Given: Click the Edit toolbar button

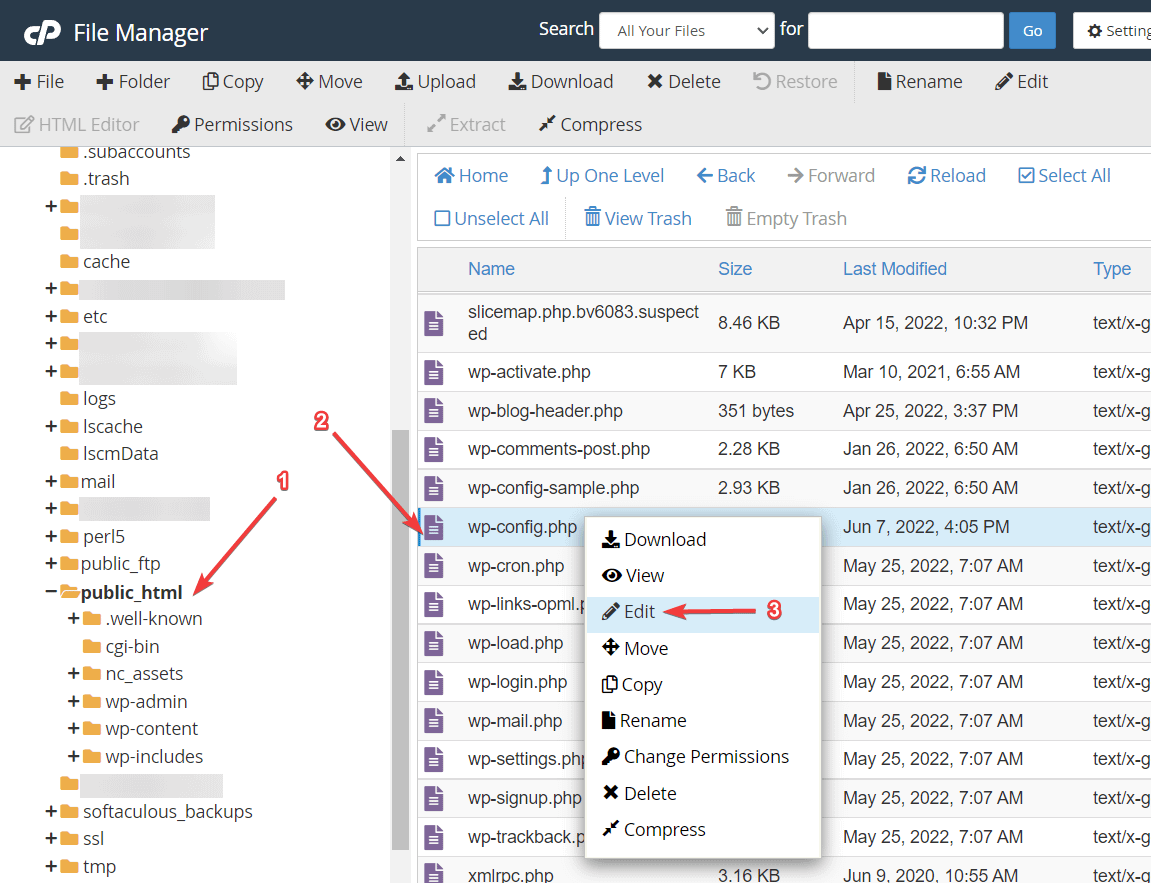Looking at the screenshot, I should click(1021, 81).
